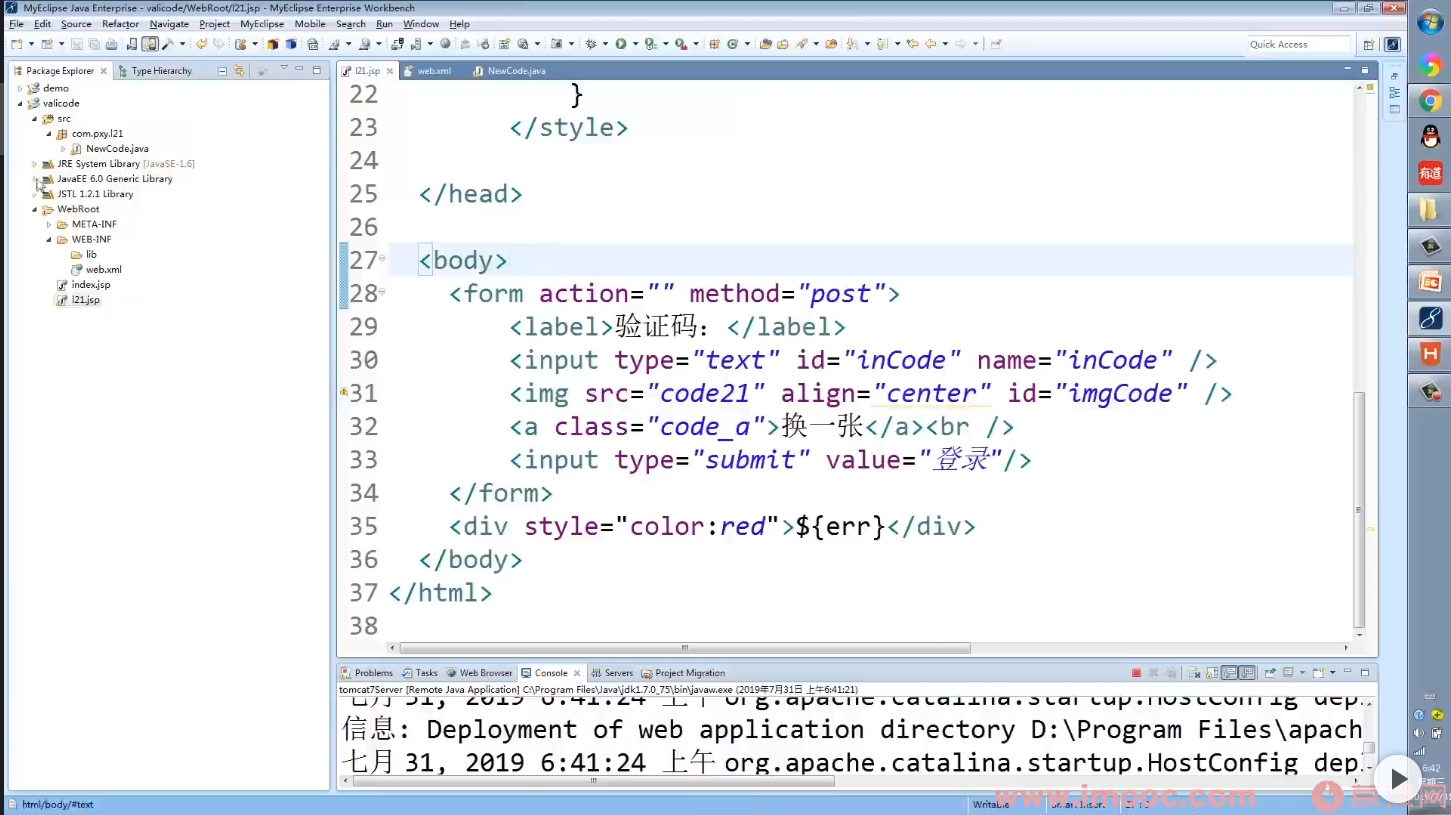Click the Windows Start orb
1451x815 pixels.
1429,23
